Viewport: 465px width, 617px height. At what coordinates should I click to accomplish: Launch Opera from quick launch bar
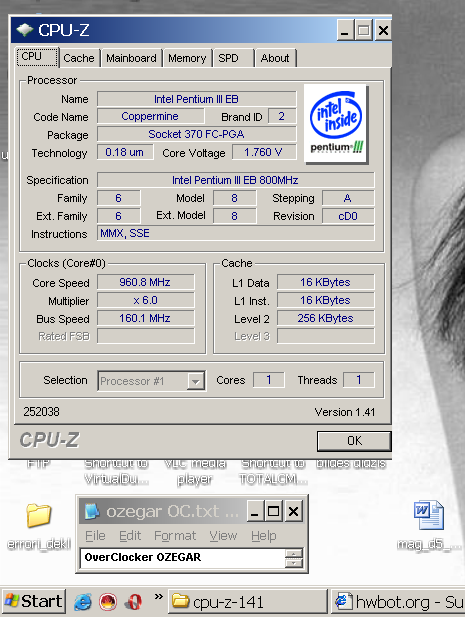(133, 602)
